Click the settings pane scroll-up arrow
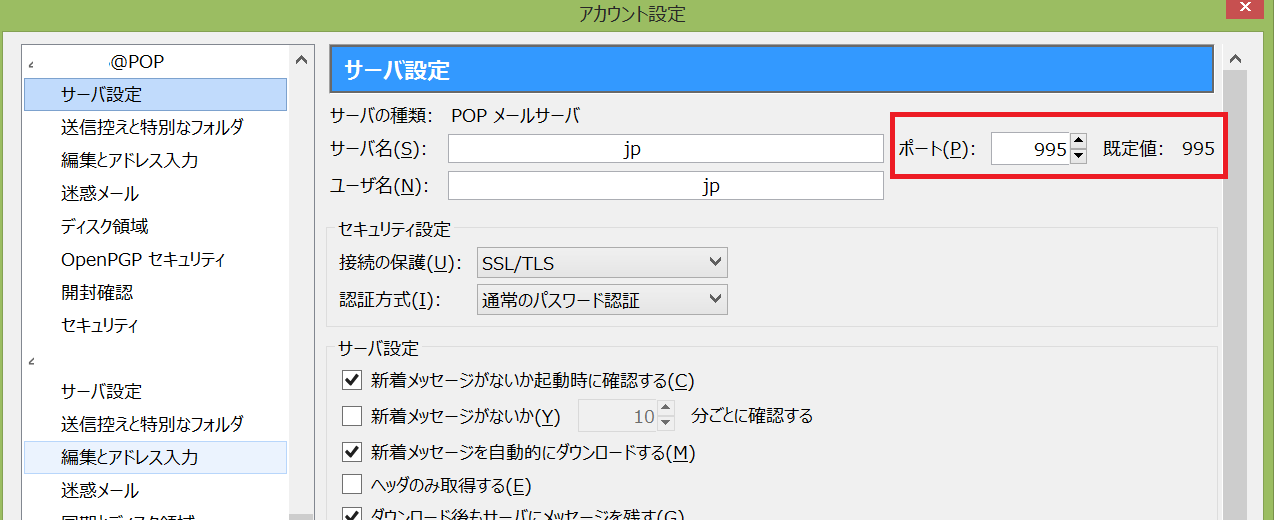 (1236, 59)
